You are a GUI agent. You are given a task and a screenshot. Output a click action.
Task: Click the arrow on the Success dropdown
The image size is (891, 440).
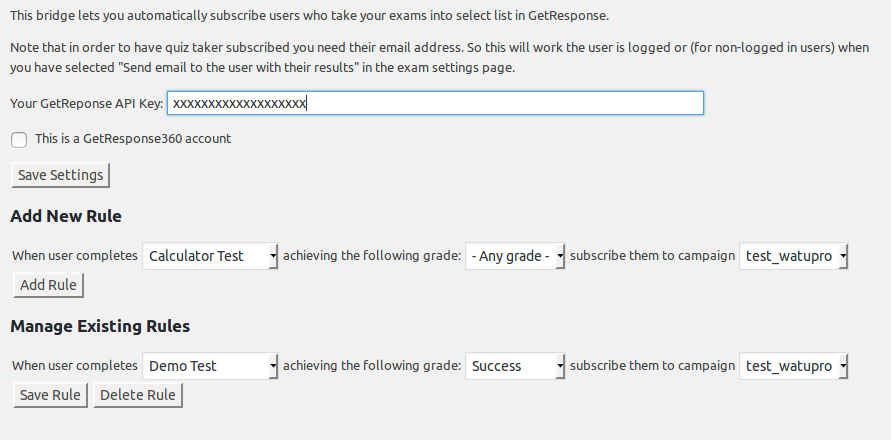click(x=560, y=366)
